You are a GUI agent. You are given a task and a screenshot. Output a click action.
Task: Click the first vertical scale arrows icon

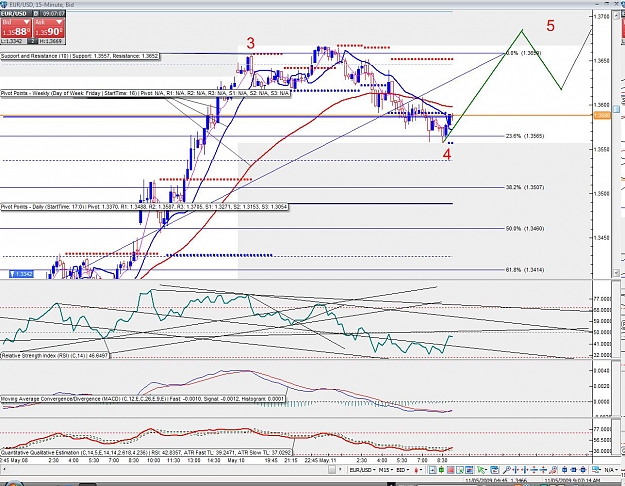tap(534, 470)
